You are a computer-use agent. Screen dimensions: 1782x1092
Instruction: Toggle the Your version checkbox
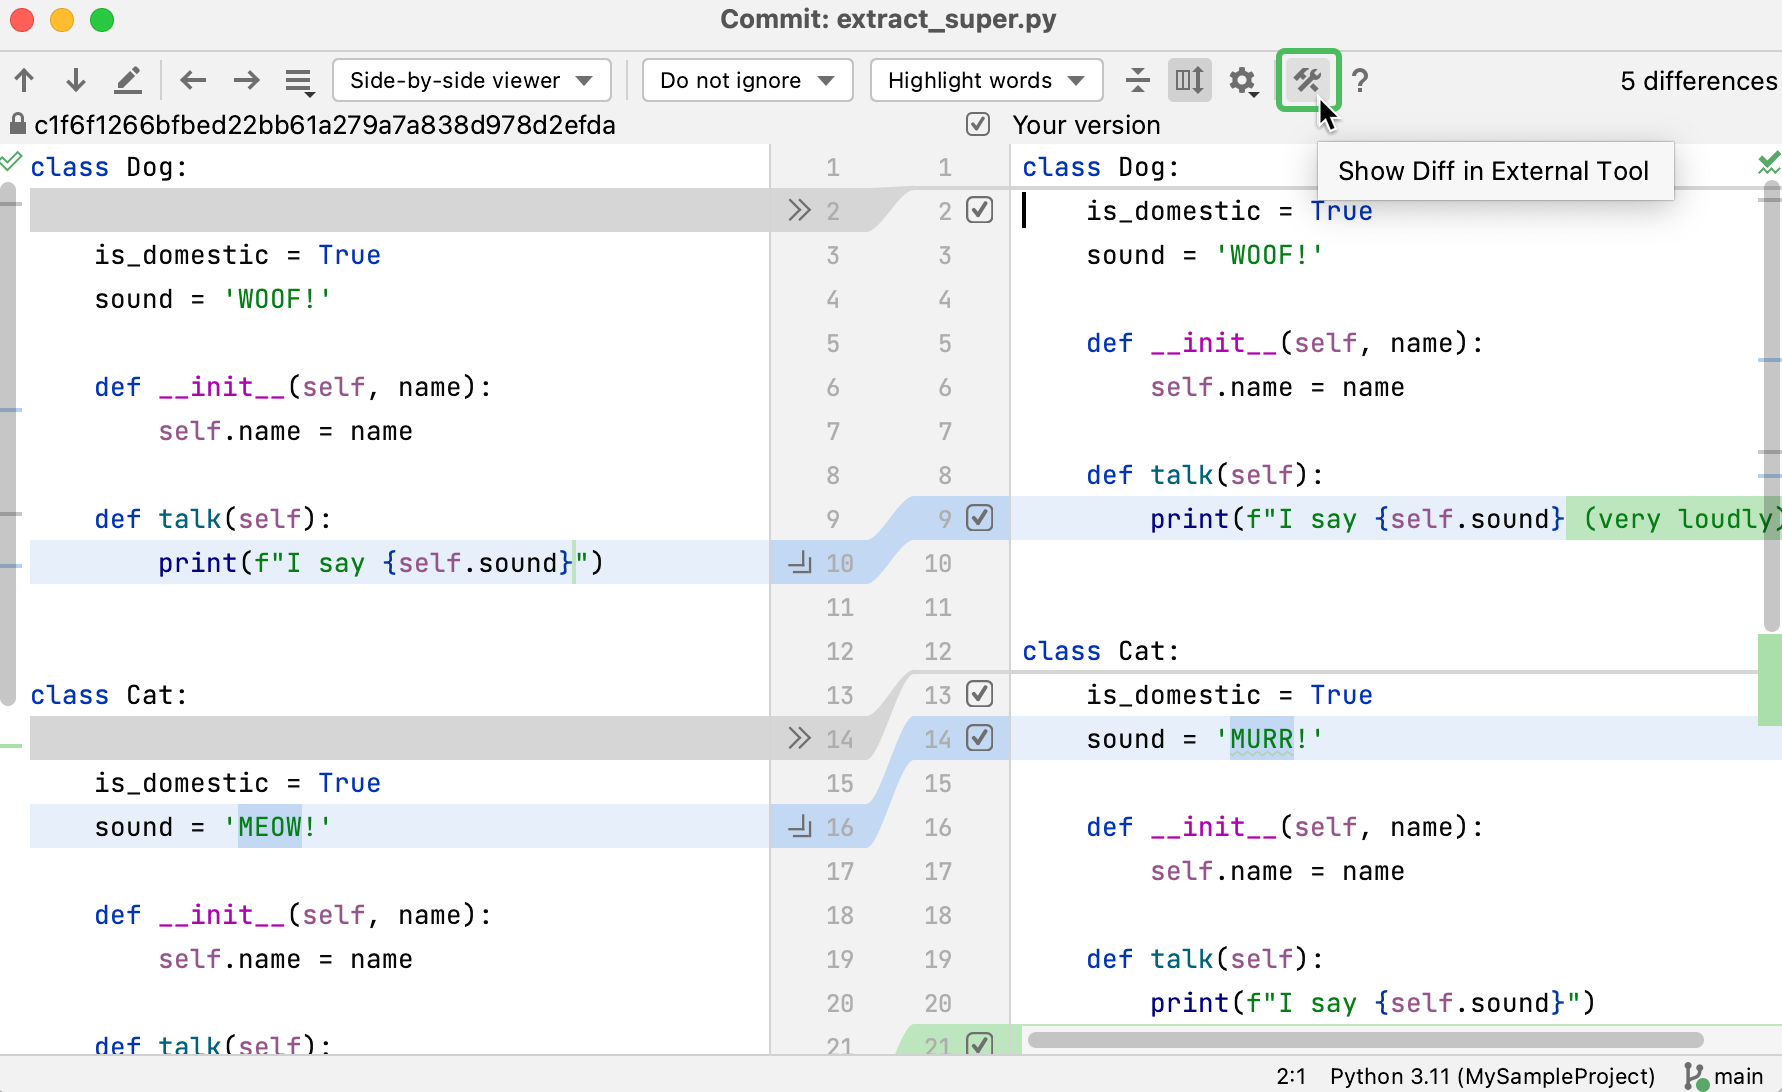tap(978, 124)
